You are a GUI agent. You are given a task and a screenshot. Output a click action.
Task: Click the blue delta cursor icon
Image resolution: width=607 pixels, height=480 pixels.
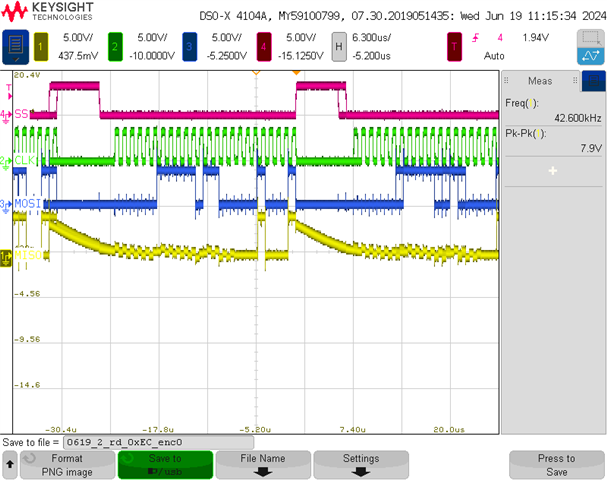(x=591, y=56)
